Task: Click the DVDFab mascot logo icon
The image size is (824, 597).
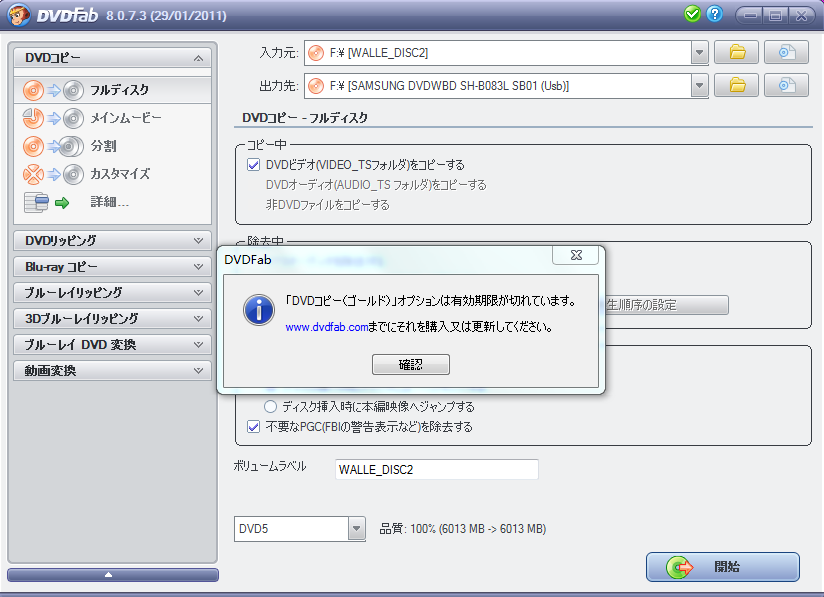Action: 18,15
